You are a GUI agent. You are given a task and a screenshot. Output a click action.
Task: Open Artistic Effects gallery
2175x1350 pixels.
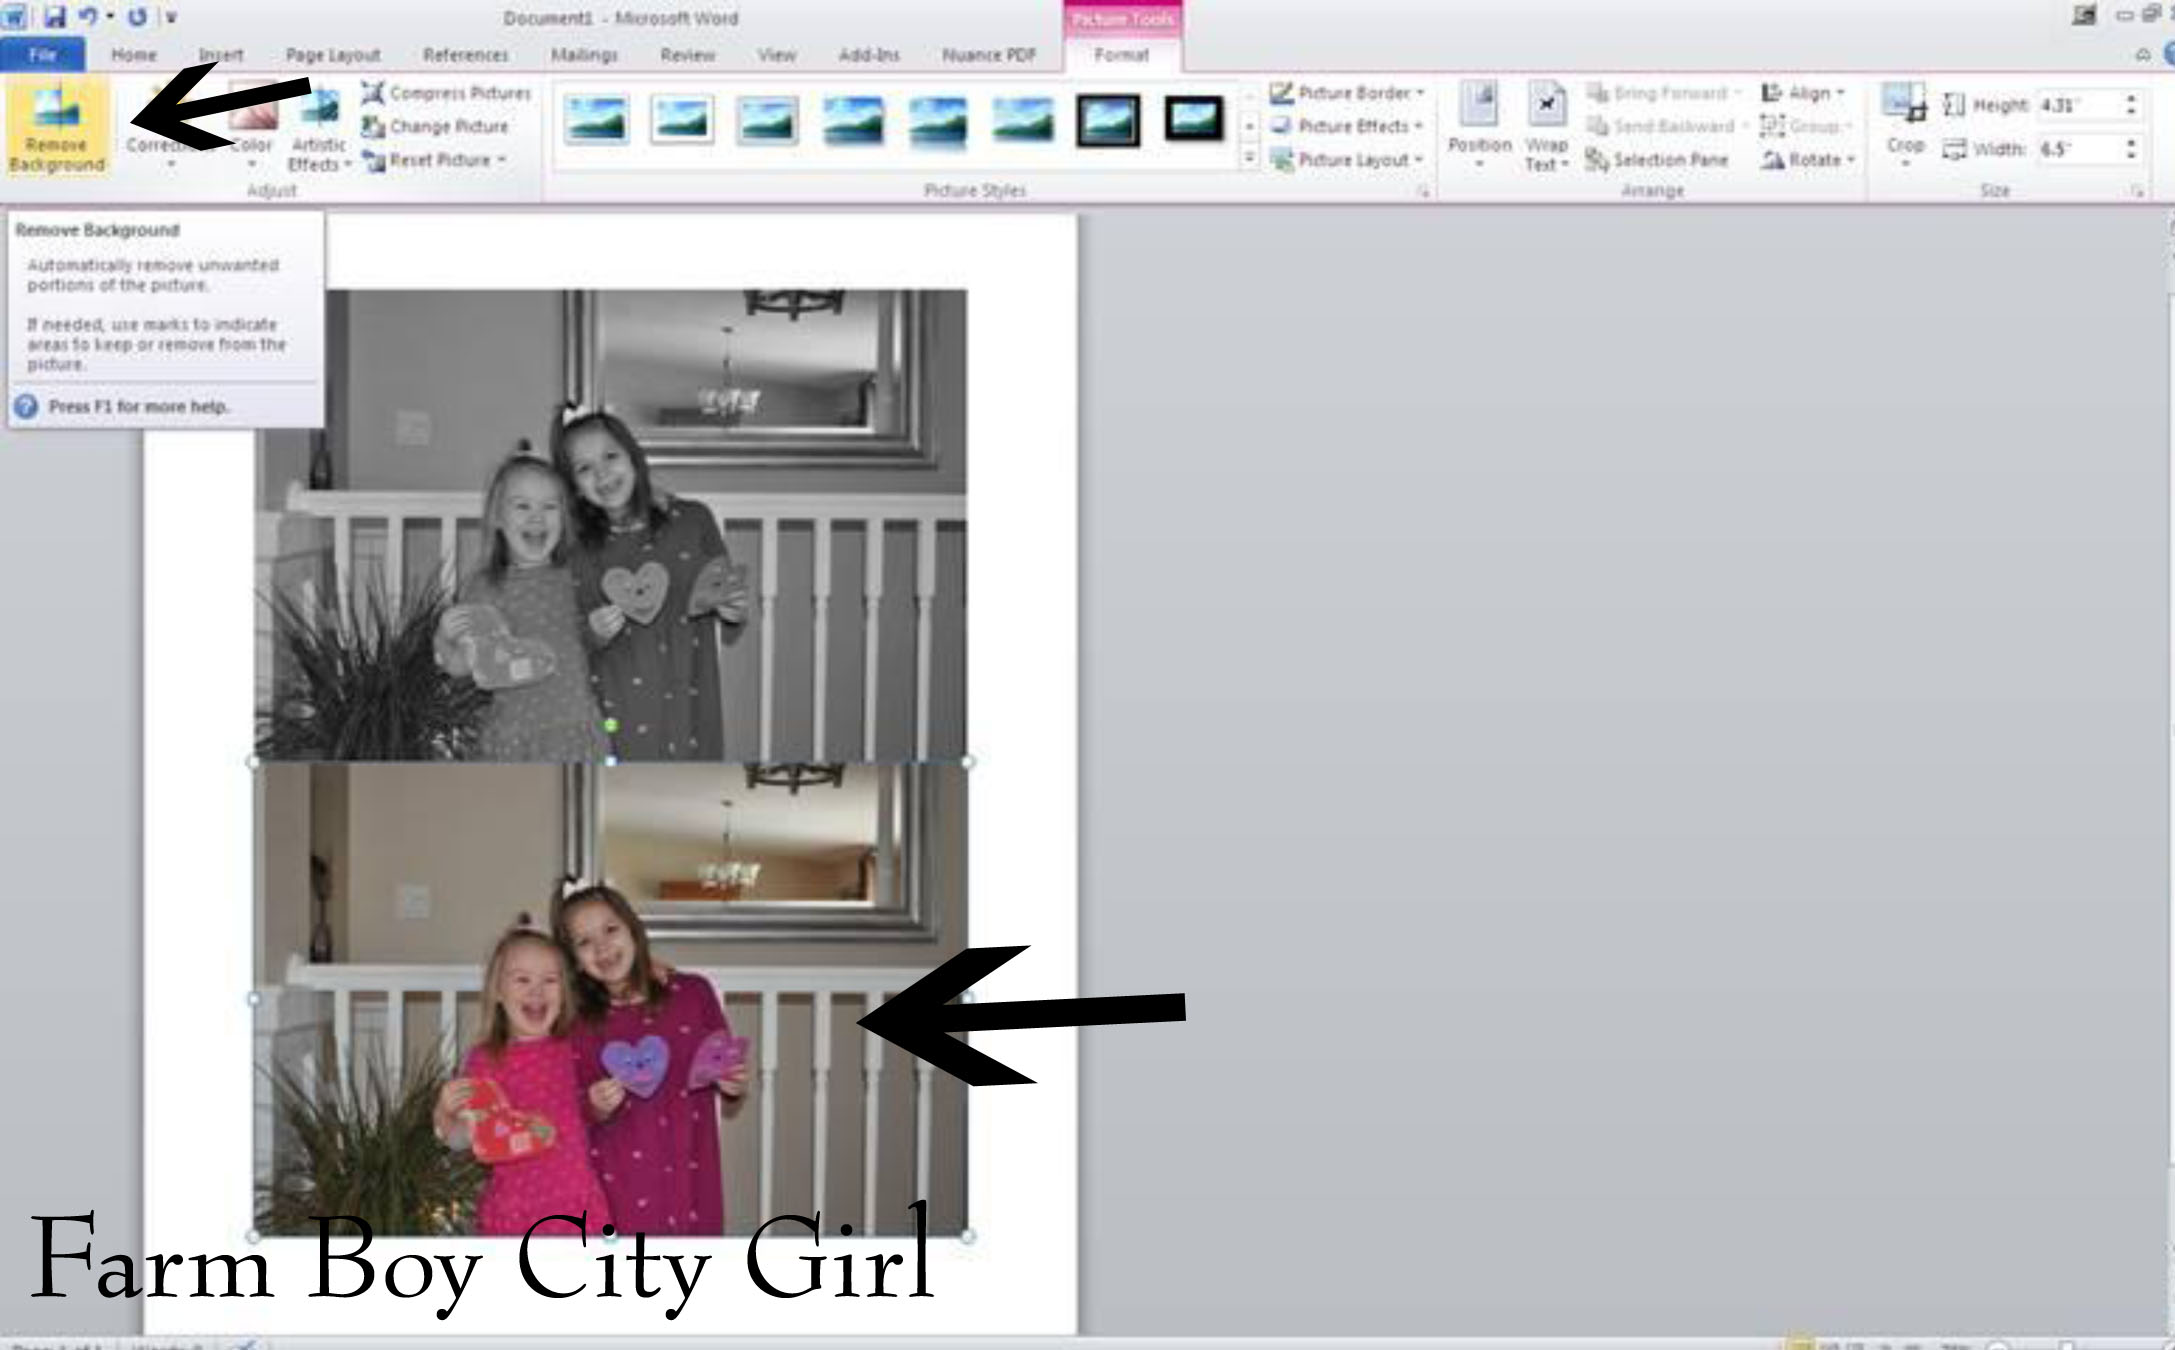click(x=318, y=130)
